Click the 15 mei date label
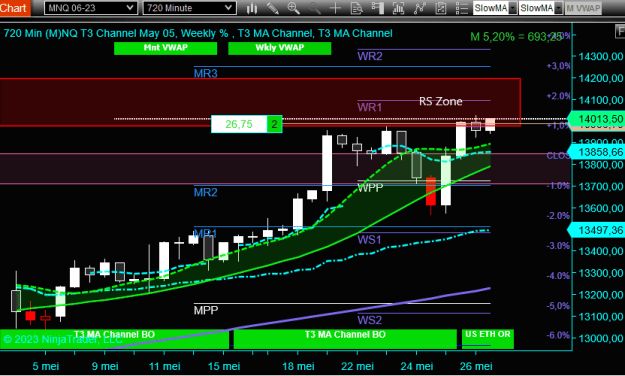The width and height of the screenshot is (625, 376). click(224, 366)
